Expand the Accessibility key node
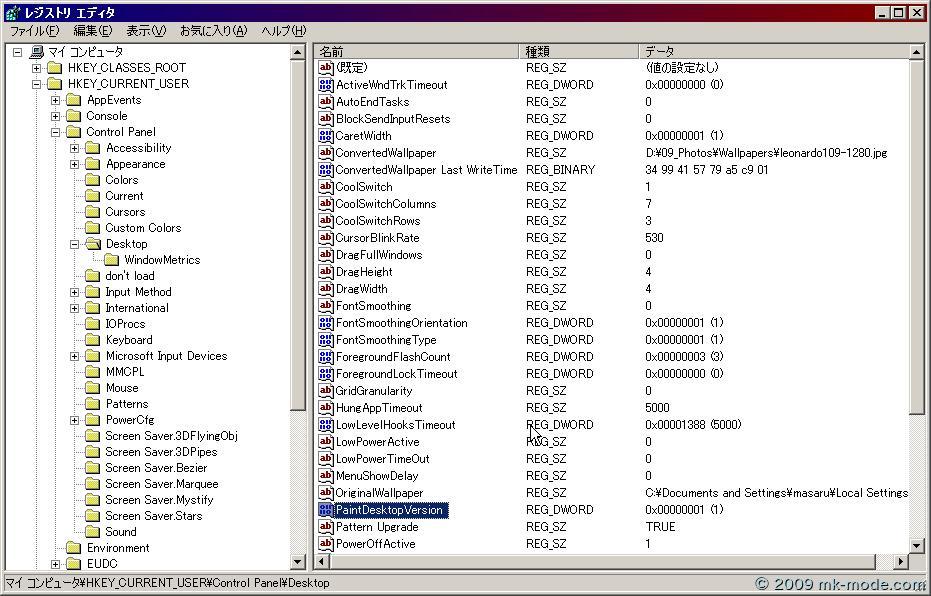The height and width of the screenshot is (596, 931). click(75, 148)
